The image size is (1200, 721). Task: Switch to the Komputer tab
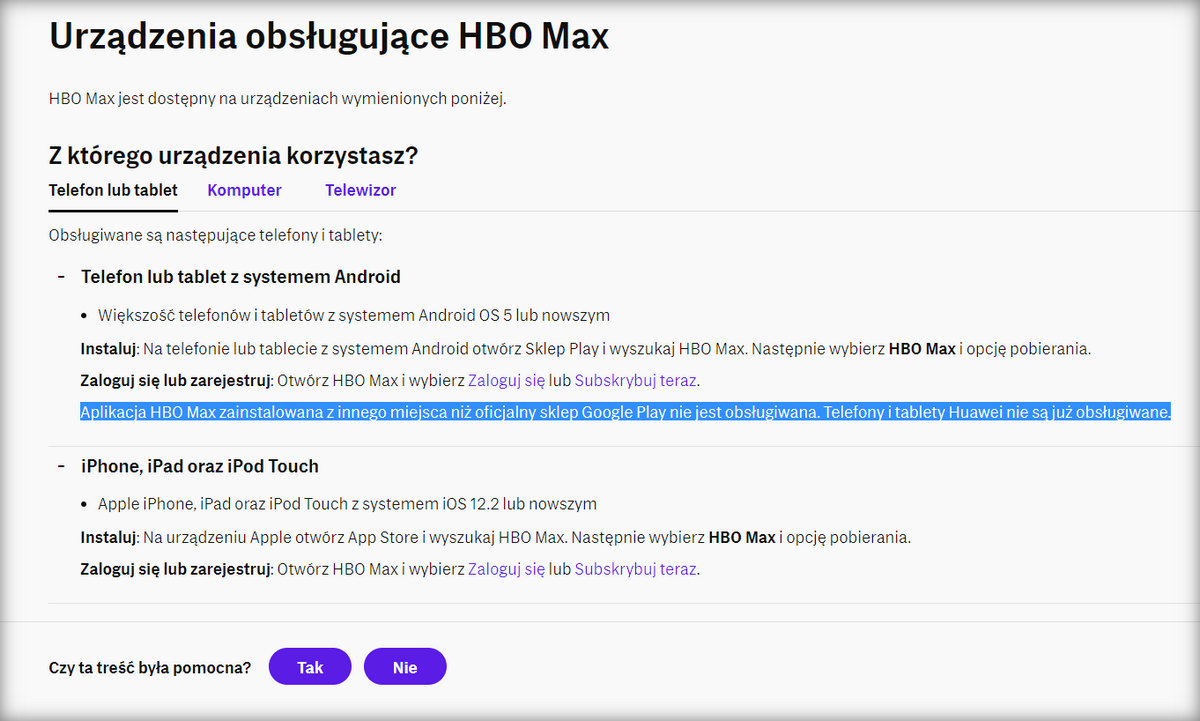pos(244,190)
